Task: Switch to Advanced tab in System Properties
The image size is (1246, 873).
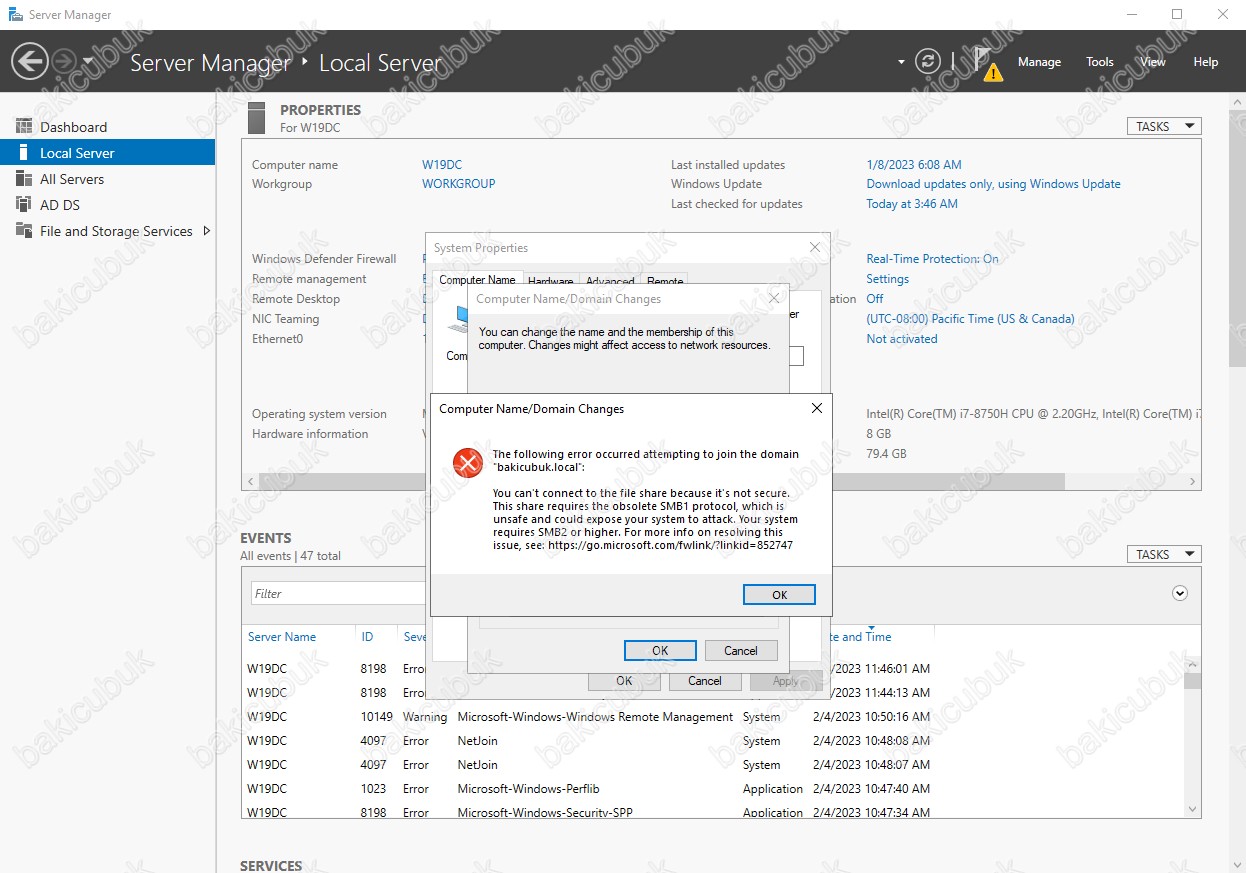Action: [x=610, y=281]
